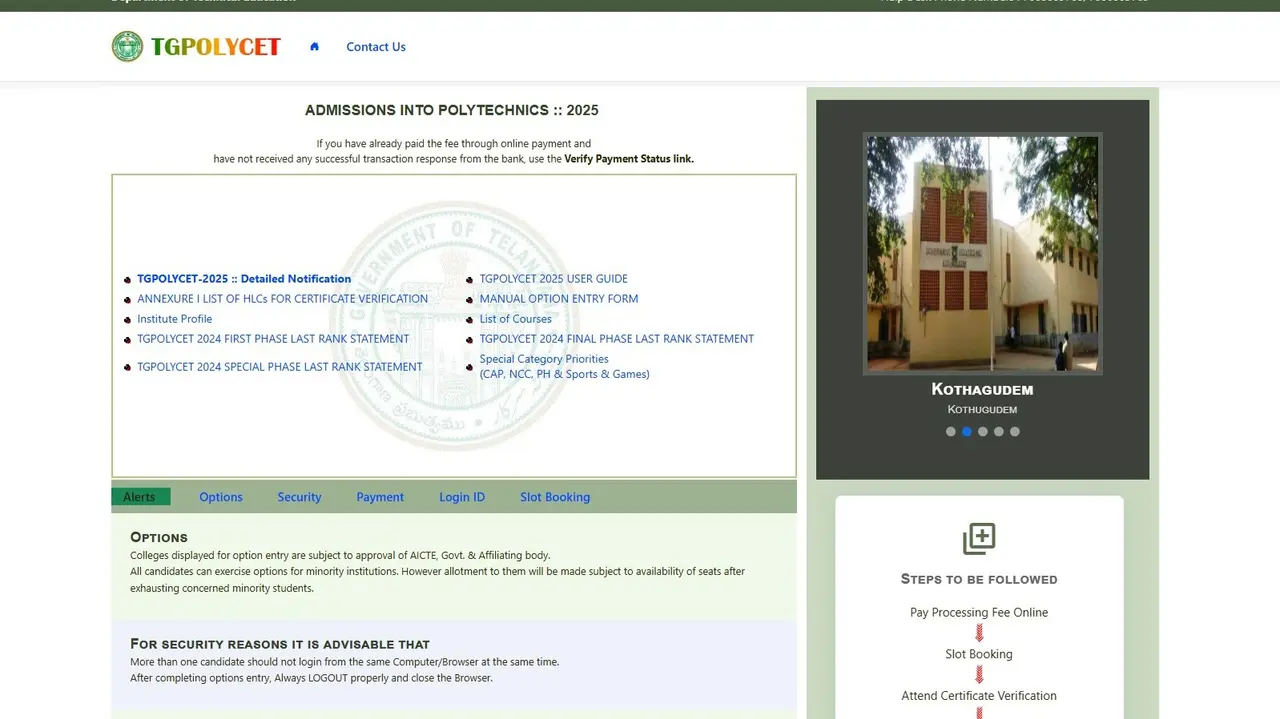
Task: Switch to the Security tab
Action: pos(299,496)
